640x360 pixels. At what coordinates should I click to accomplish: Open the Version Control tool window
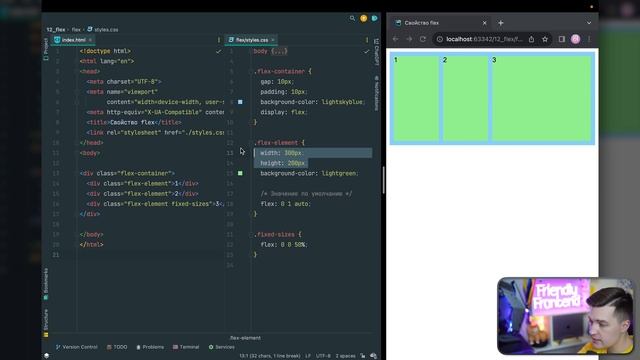77,347
